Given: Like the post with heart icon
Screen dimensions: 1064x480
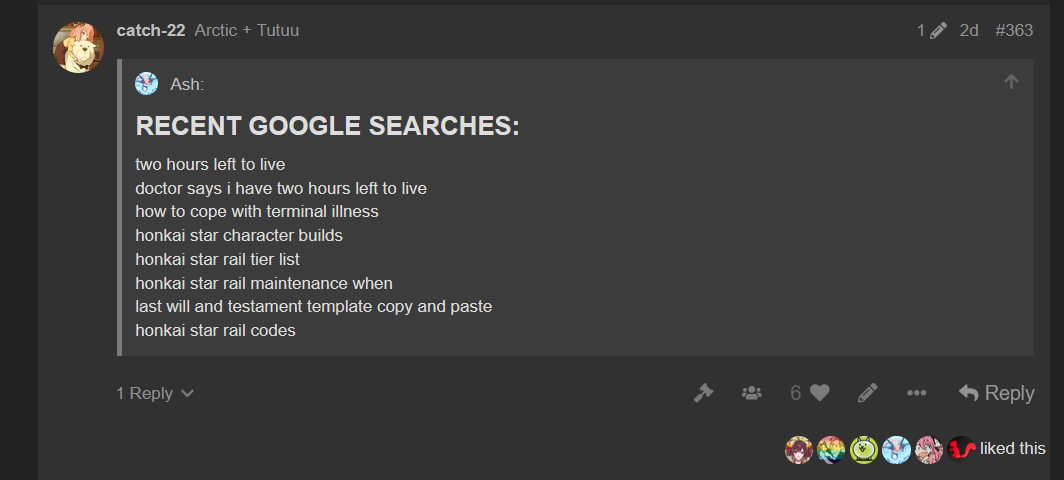Looking at the screenshot, I should pos(820,393).
